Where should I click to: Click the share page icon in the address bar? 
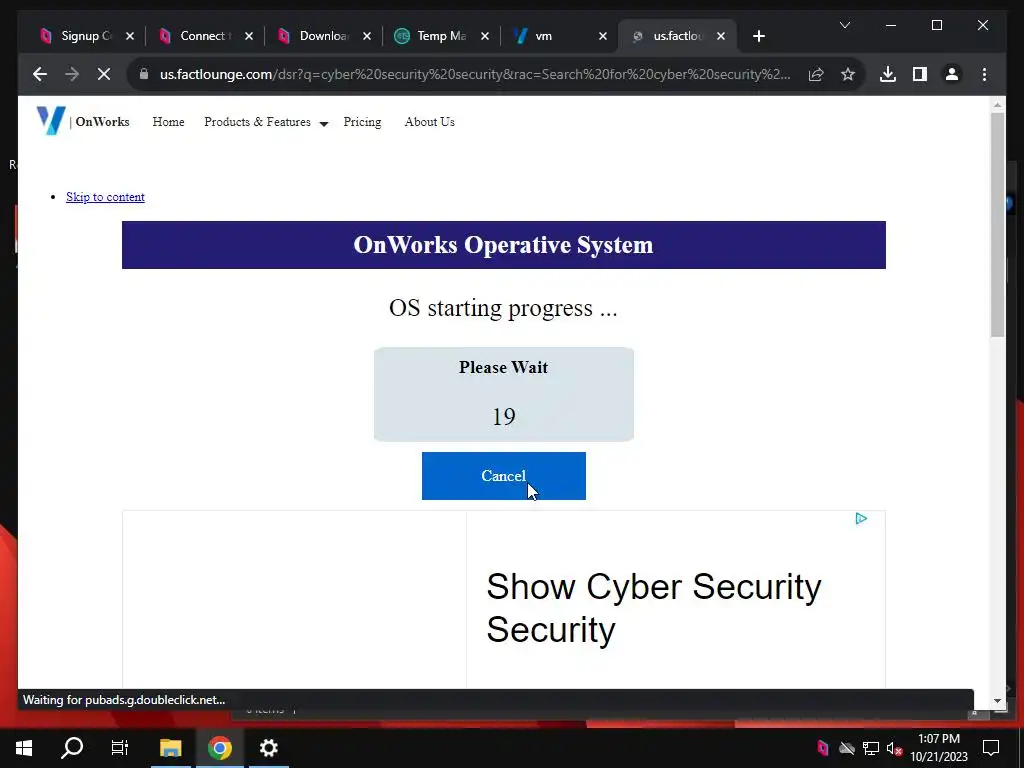click(816, 74)
